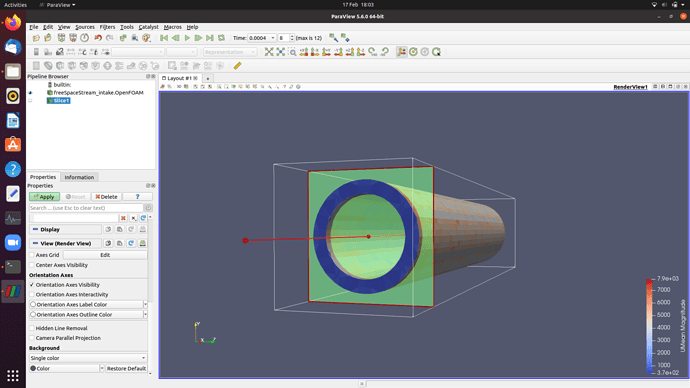This screenshot has height=388, width=690.
Task: Click the Axes Grid Edit button
Action: click(105, 255)
